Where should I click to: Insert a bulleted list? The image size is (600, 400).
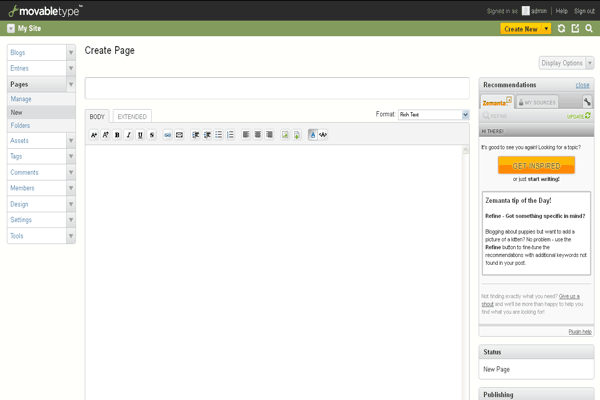218,135
